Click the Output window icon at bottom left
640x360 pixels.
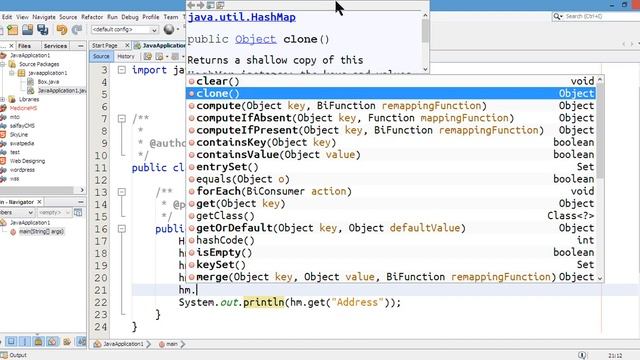click(4, 355)
